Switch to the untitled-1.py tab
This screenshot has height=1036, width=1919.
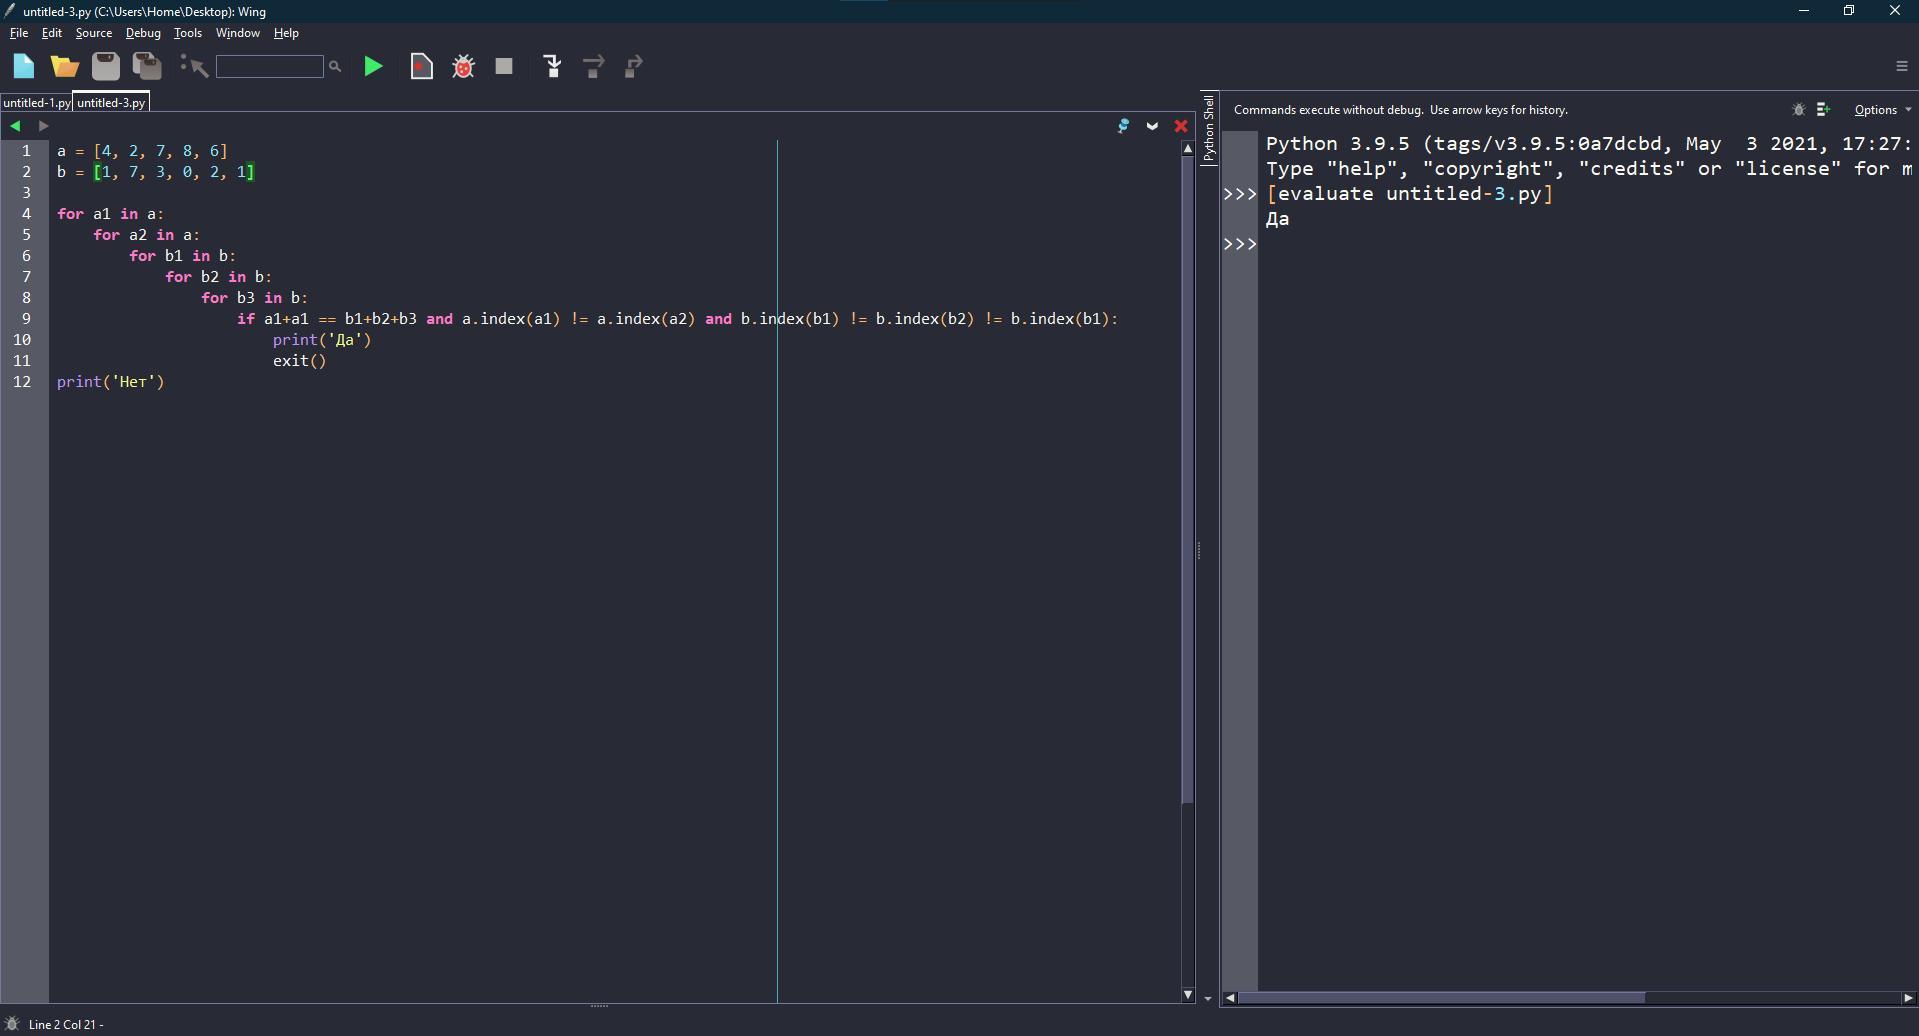point(36,103)
